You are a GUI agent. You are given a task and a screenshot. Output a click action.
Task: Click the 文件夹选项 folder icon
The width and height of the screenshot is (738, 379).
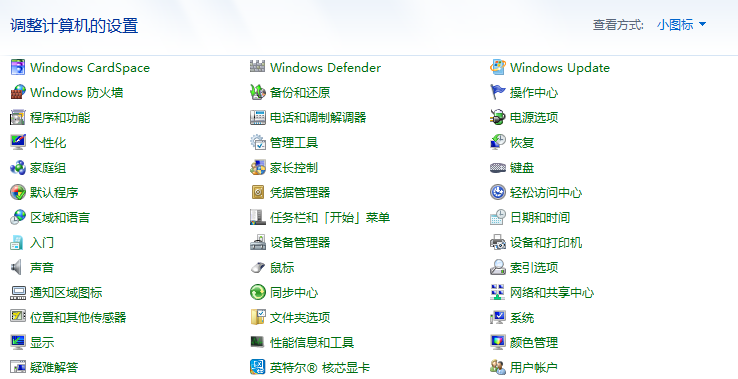pos(257,317)
